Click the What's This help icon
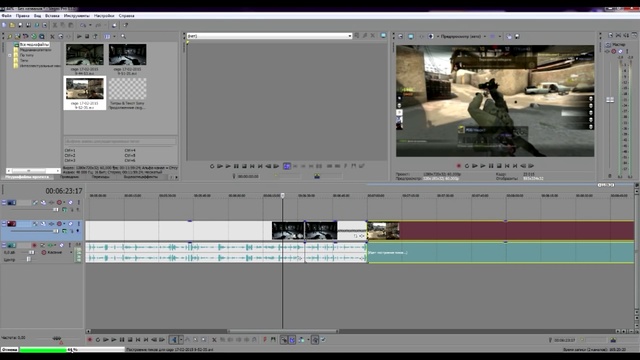 (125, 25)
